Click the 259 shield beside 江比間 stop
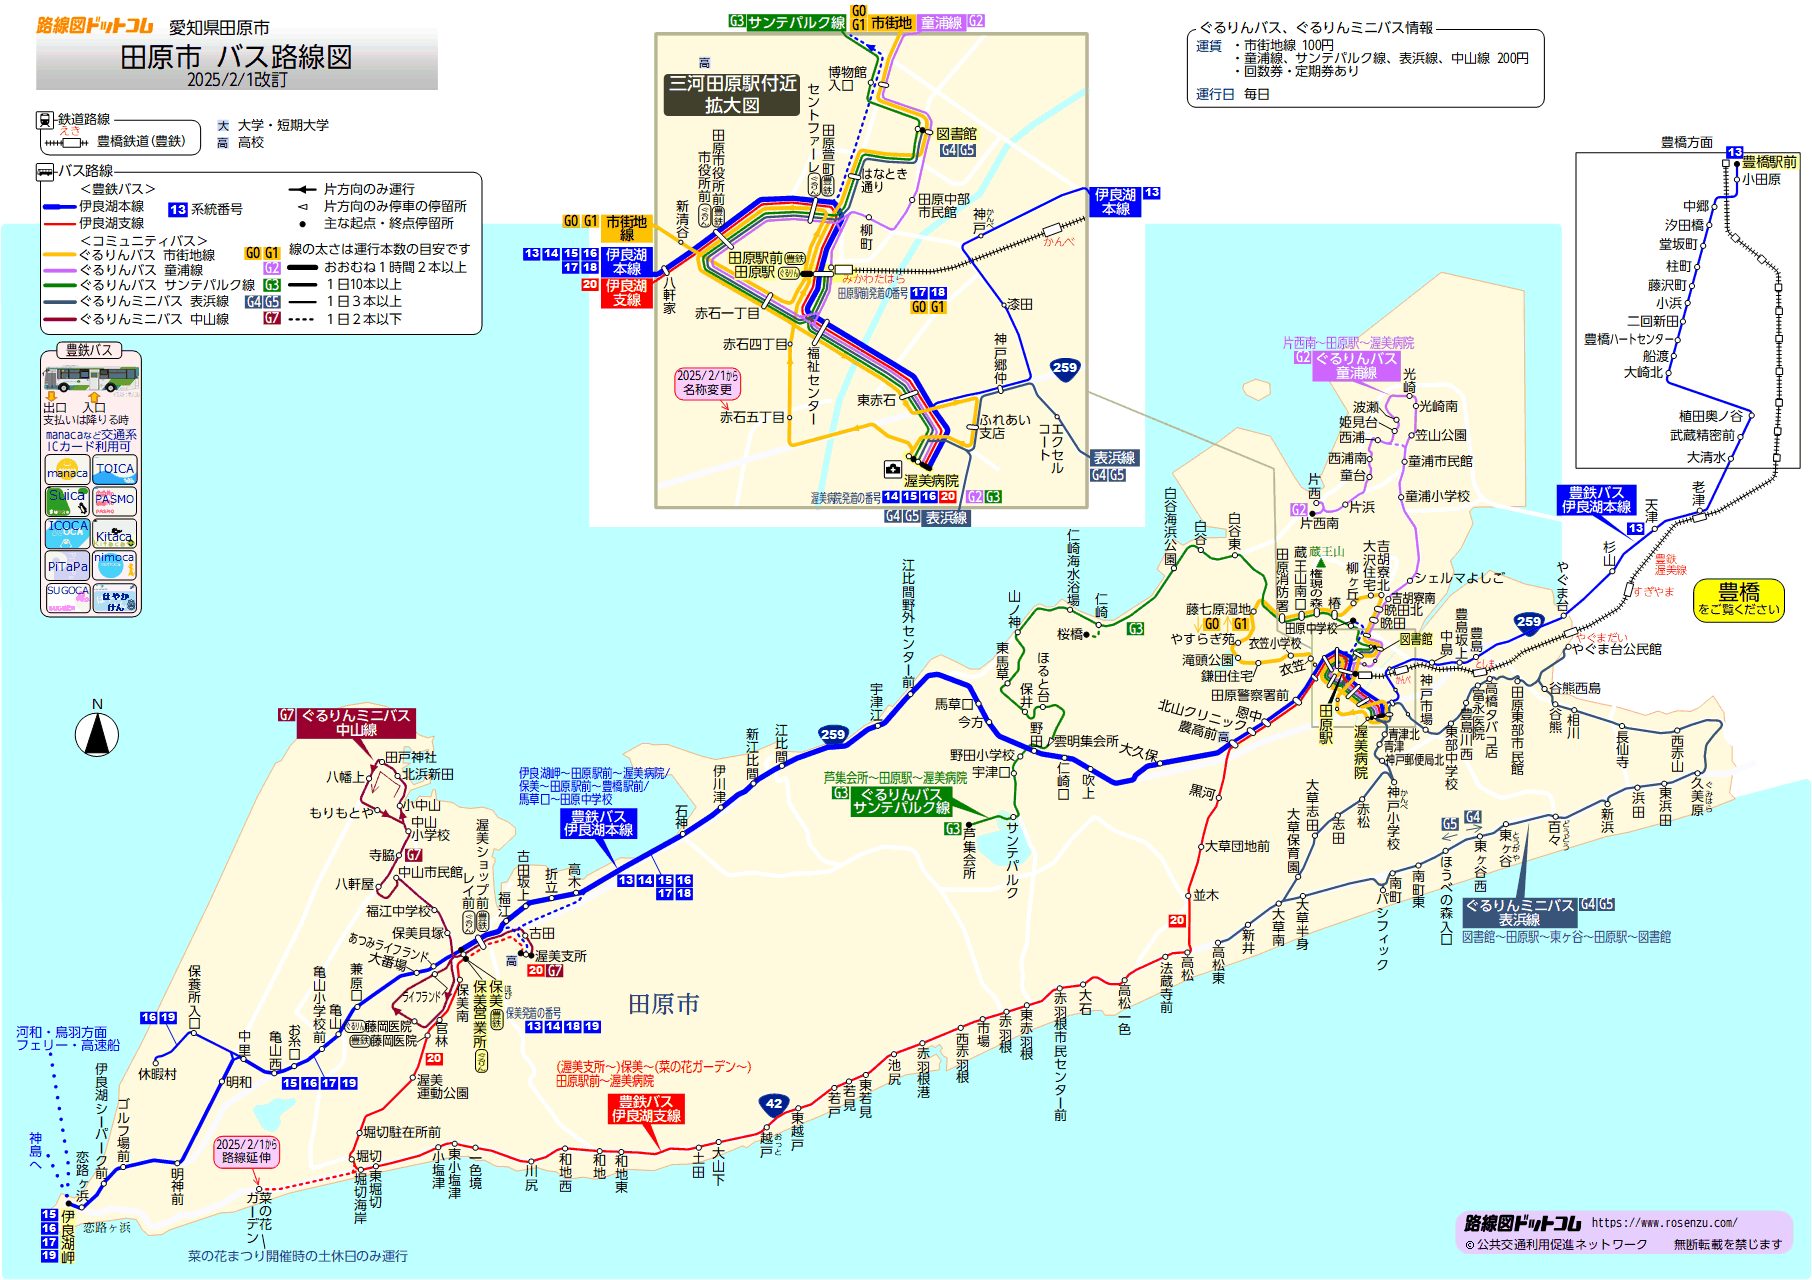 tap(833, 734)
